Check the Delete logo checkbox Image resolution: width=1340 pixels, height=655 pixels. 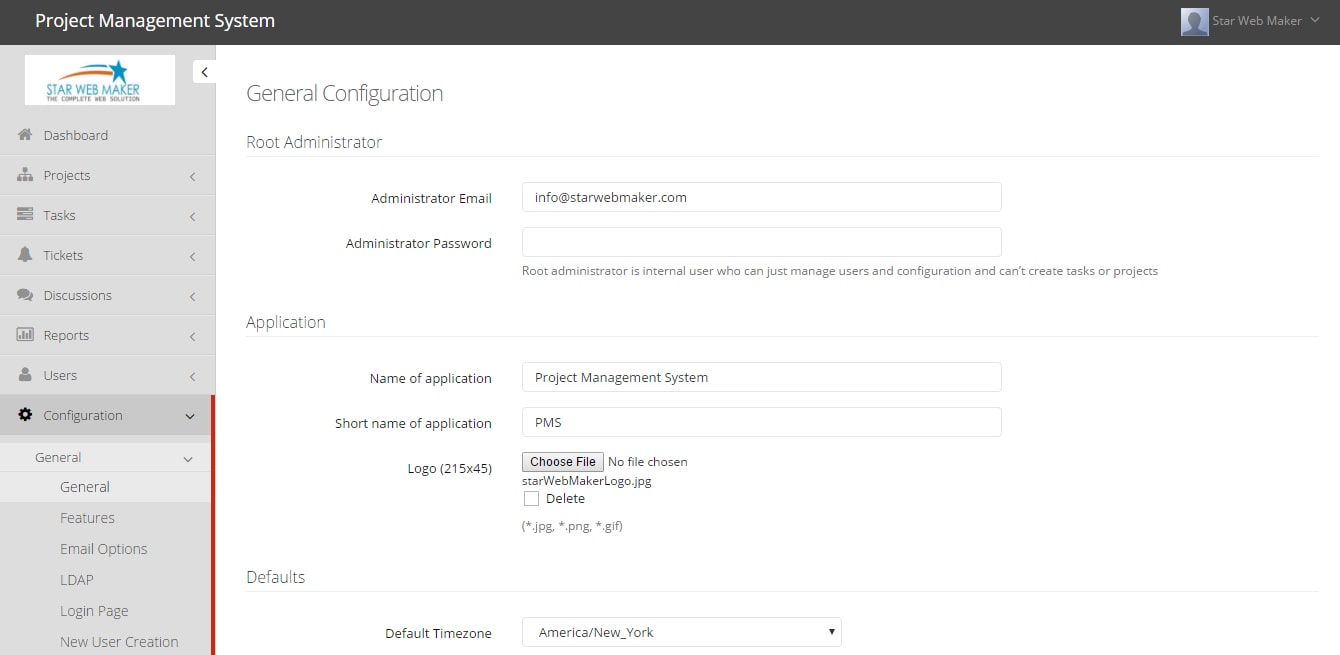[x=531, y=498]
